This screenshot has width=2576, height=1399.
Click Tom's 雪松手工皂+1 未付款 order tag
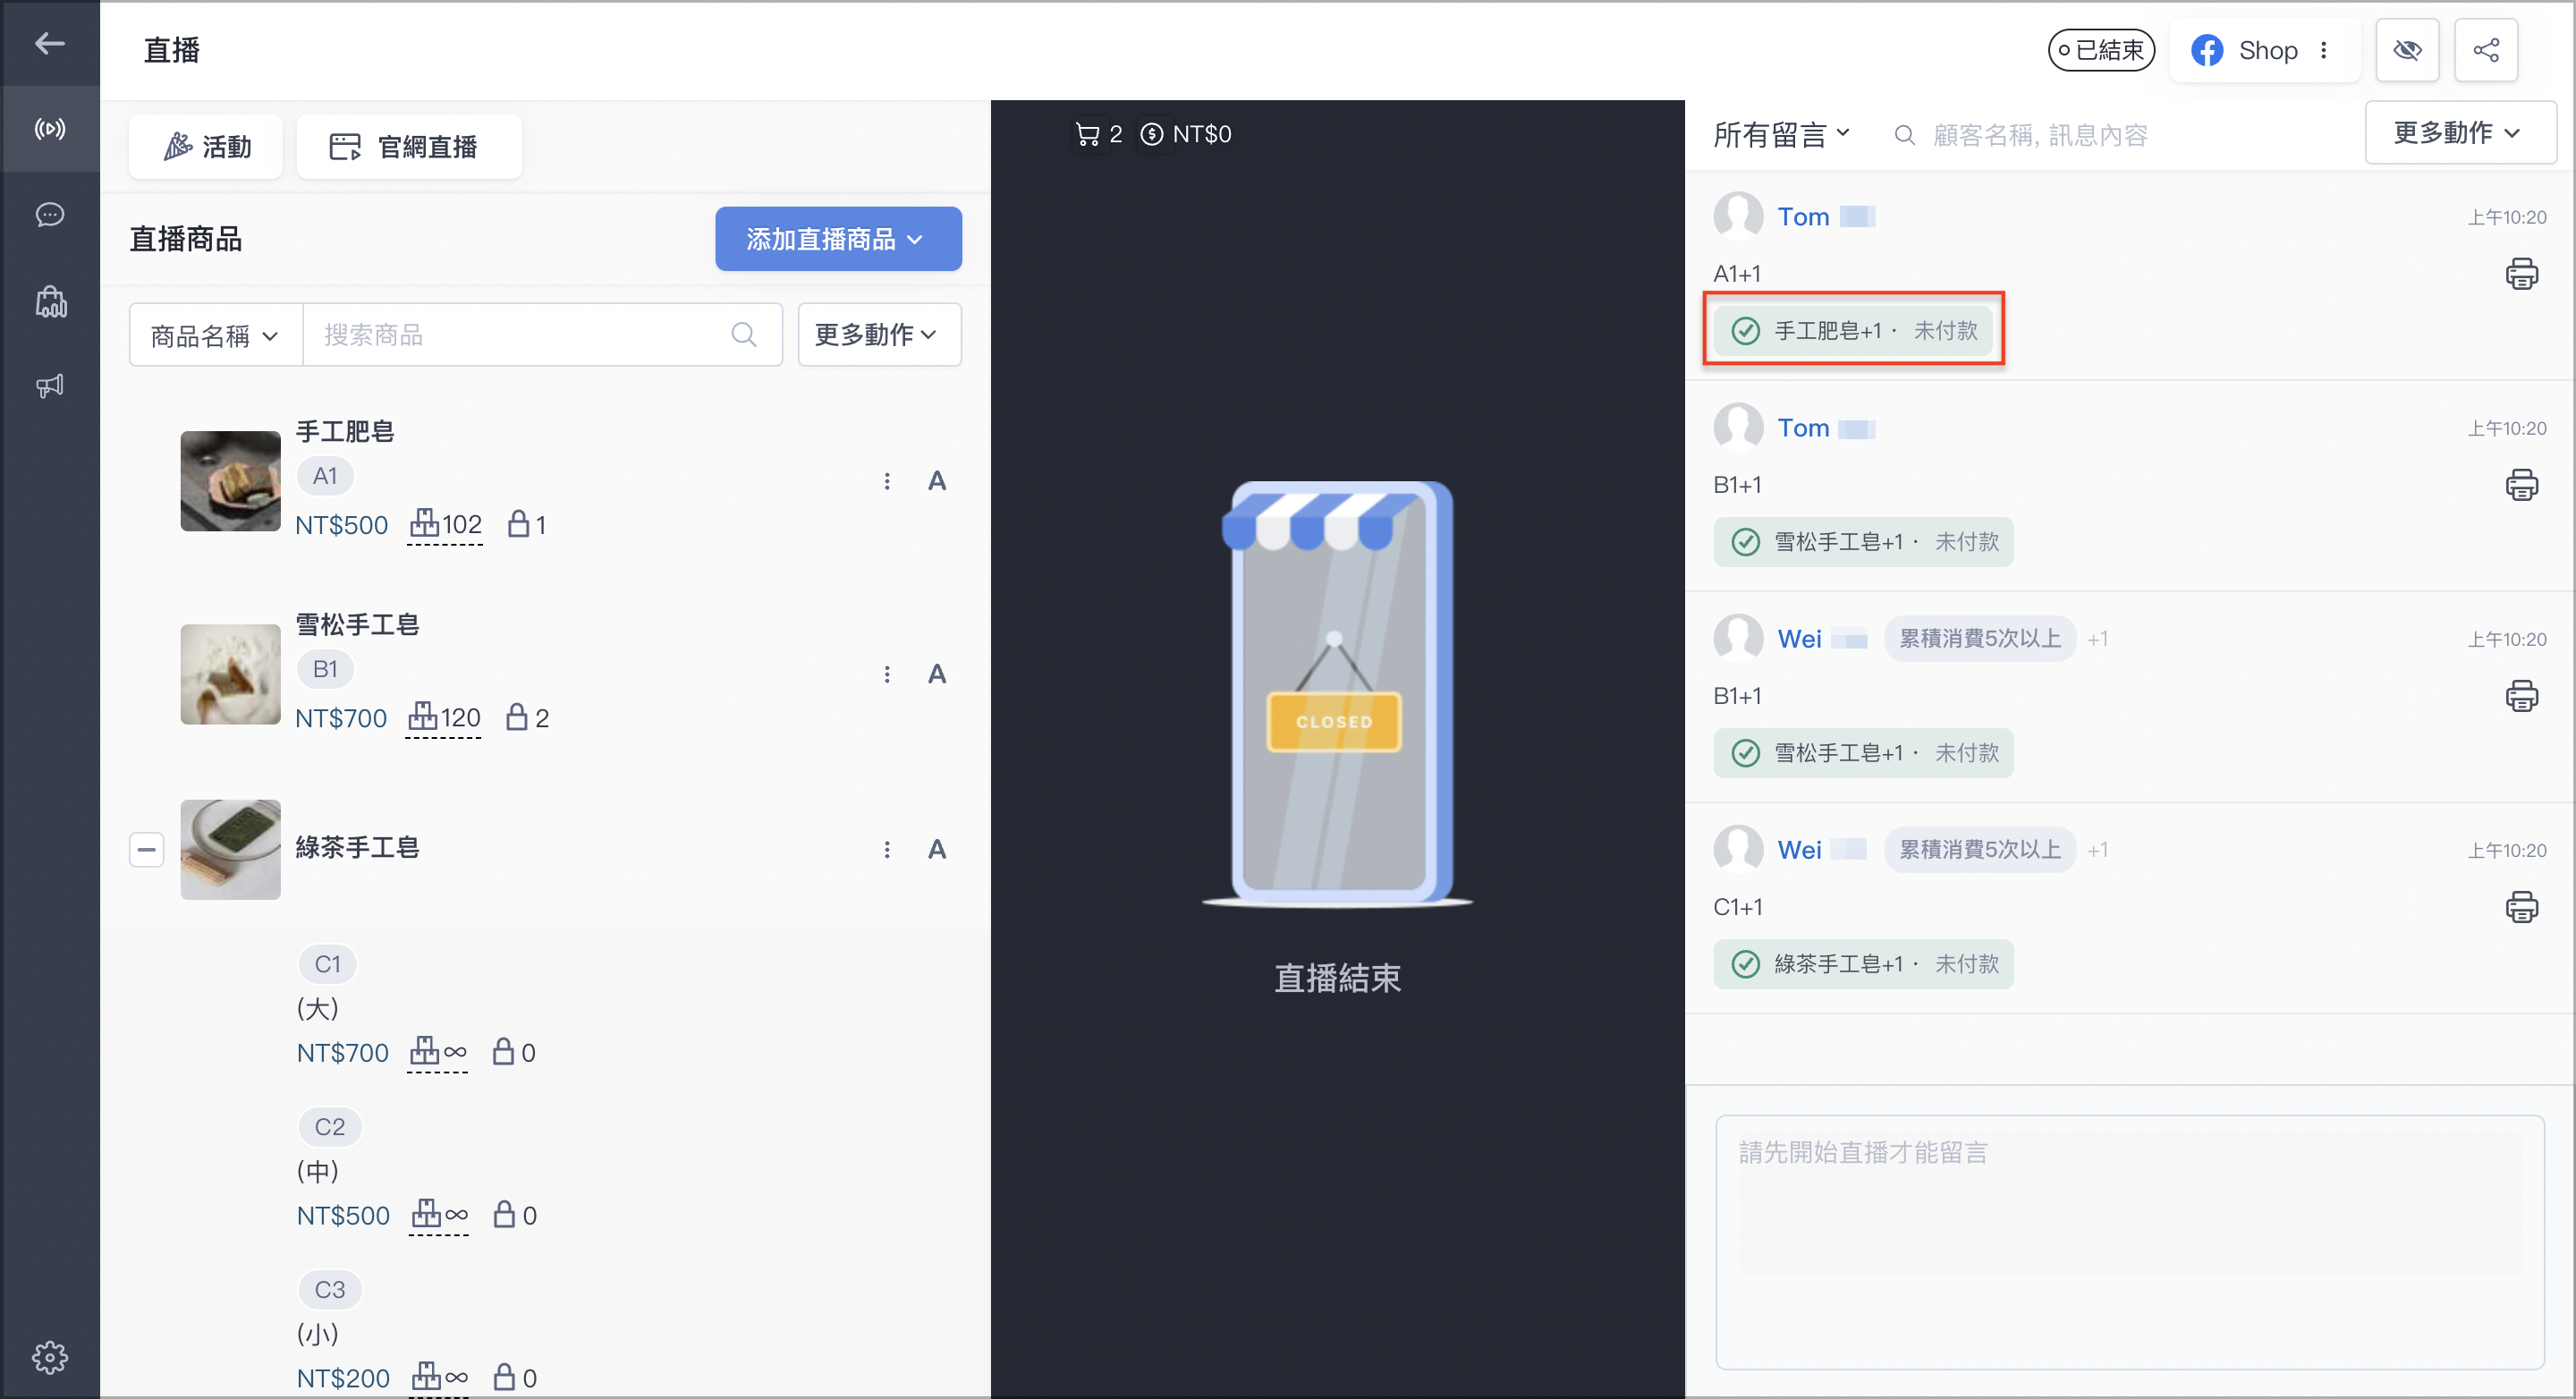pos(1863,541)
